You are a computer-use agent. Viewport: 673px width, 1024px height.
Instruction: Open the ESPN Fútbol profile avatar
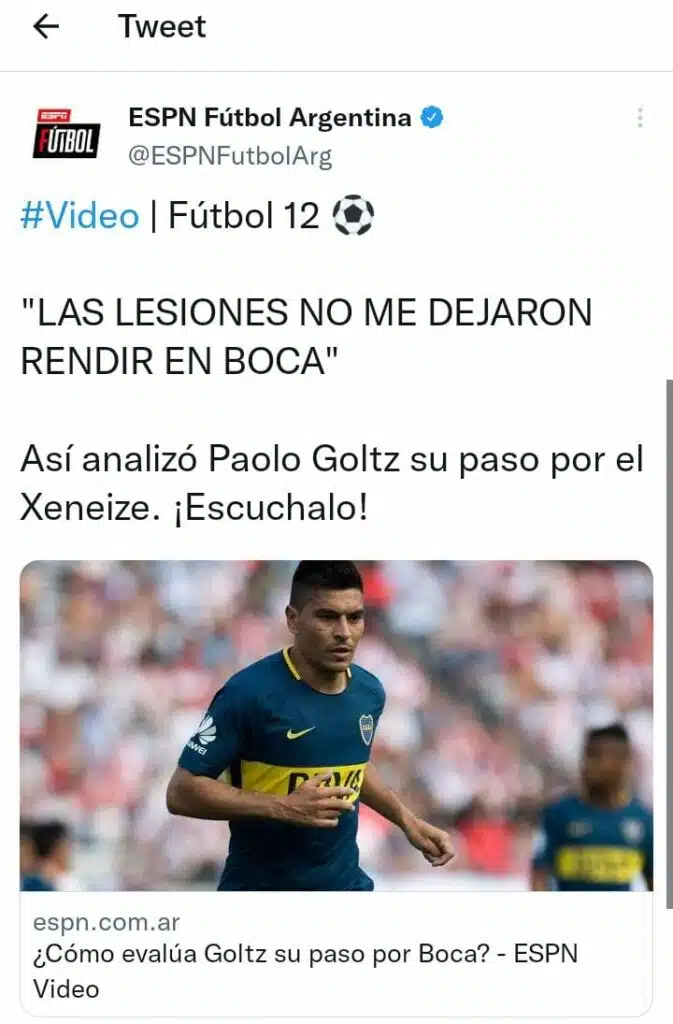coord(67,133)
